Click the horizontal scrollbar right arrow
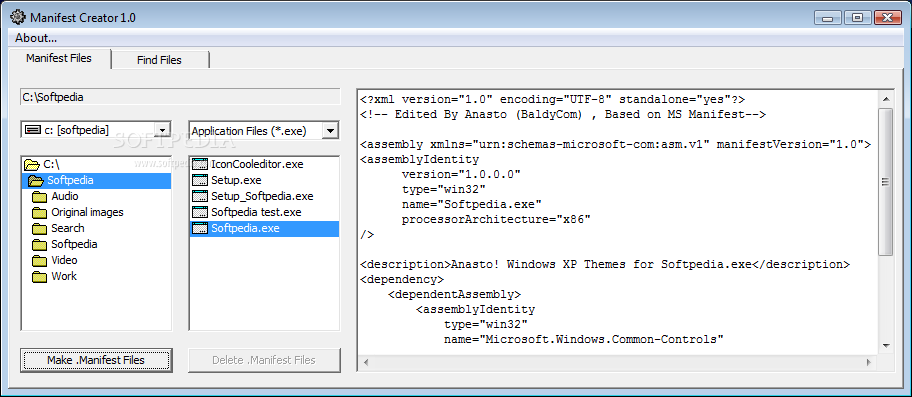The height and width of the screenshot is (397, 912). click(x=869, y=362)
